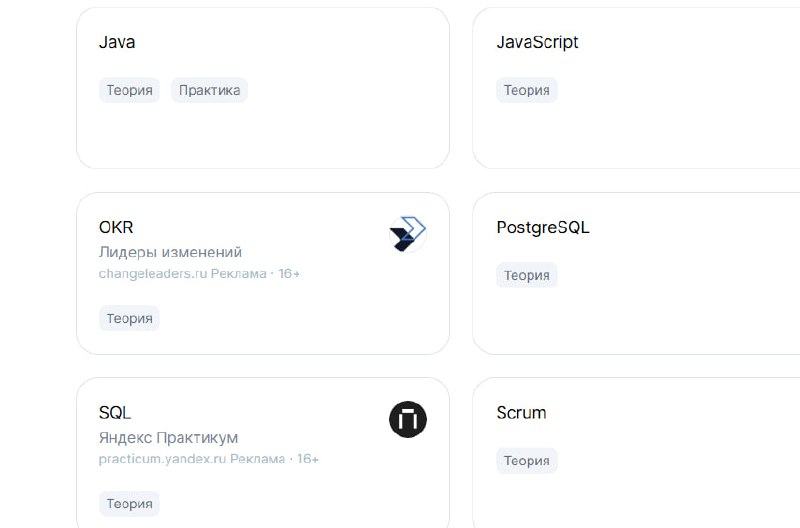Select the Теория tag under OKR
Image resolution: width=800 pixels, height=528 pixels.
(129, 318)
